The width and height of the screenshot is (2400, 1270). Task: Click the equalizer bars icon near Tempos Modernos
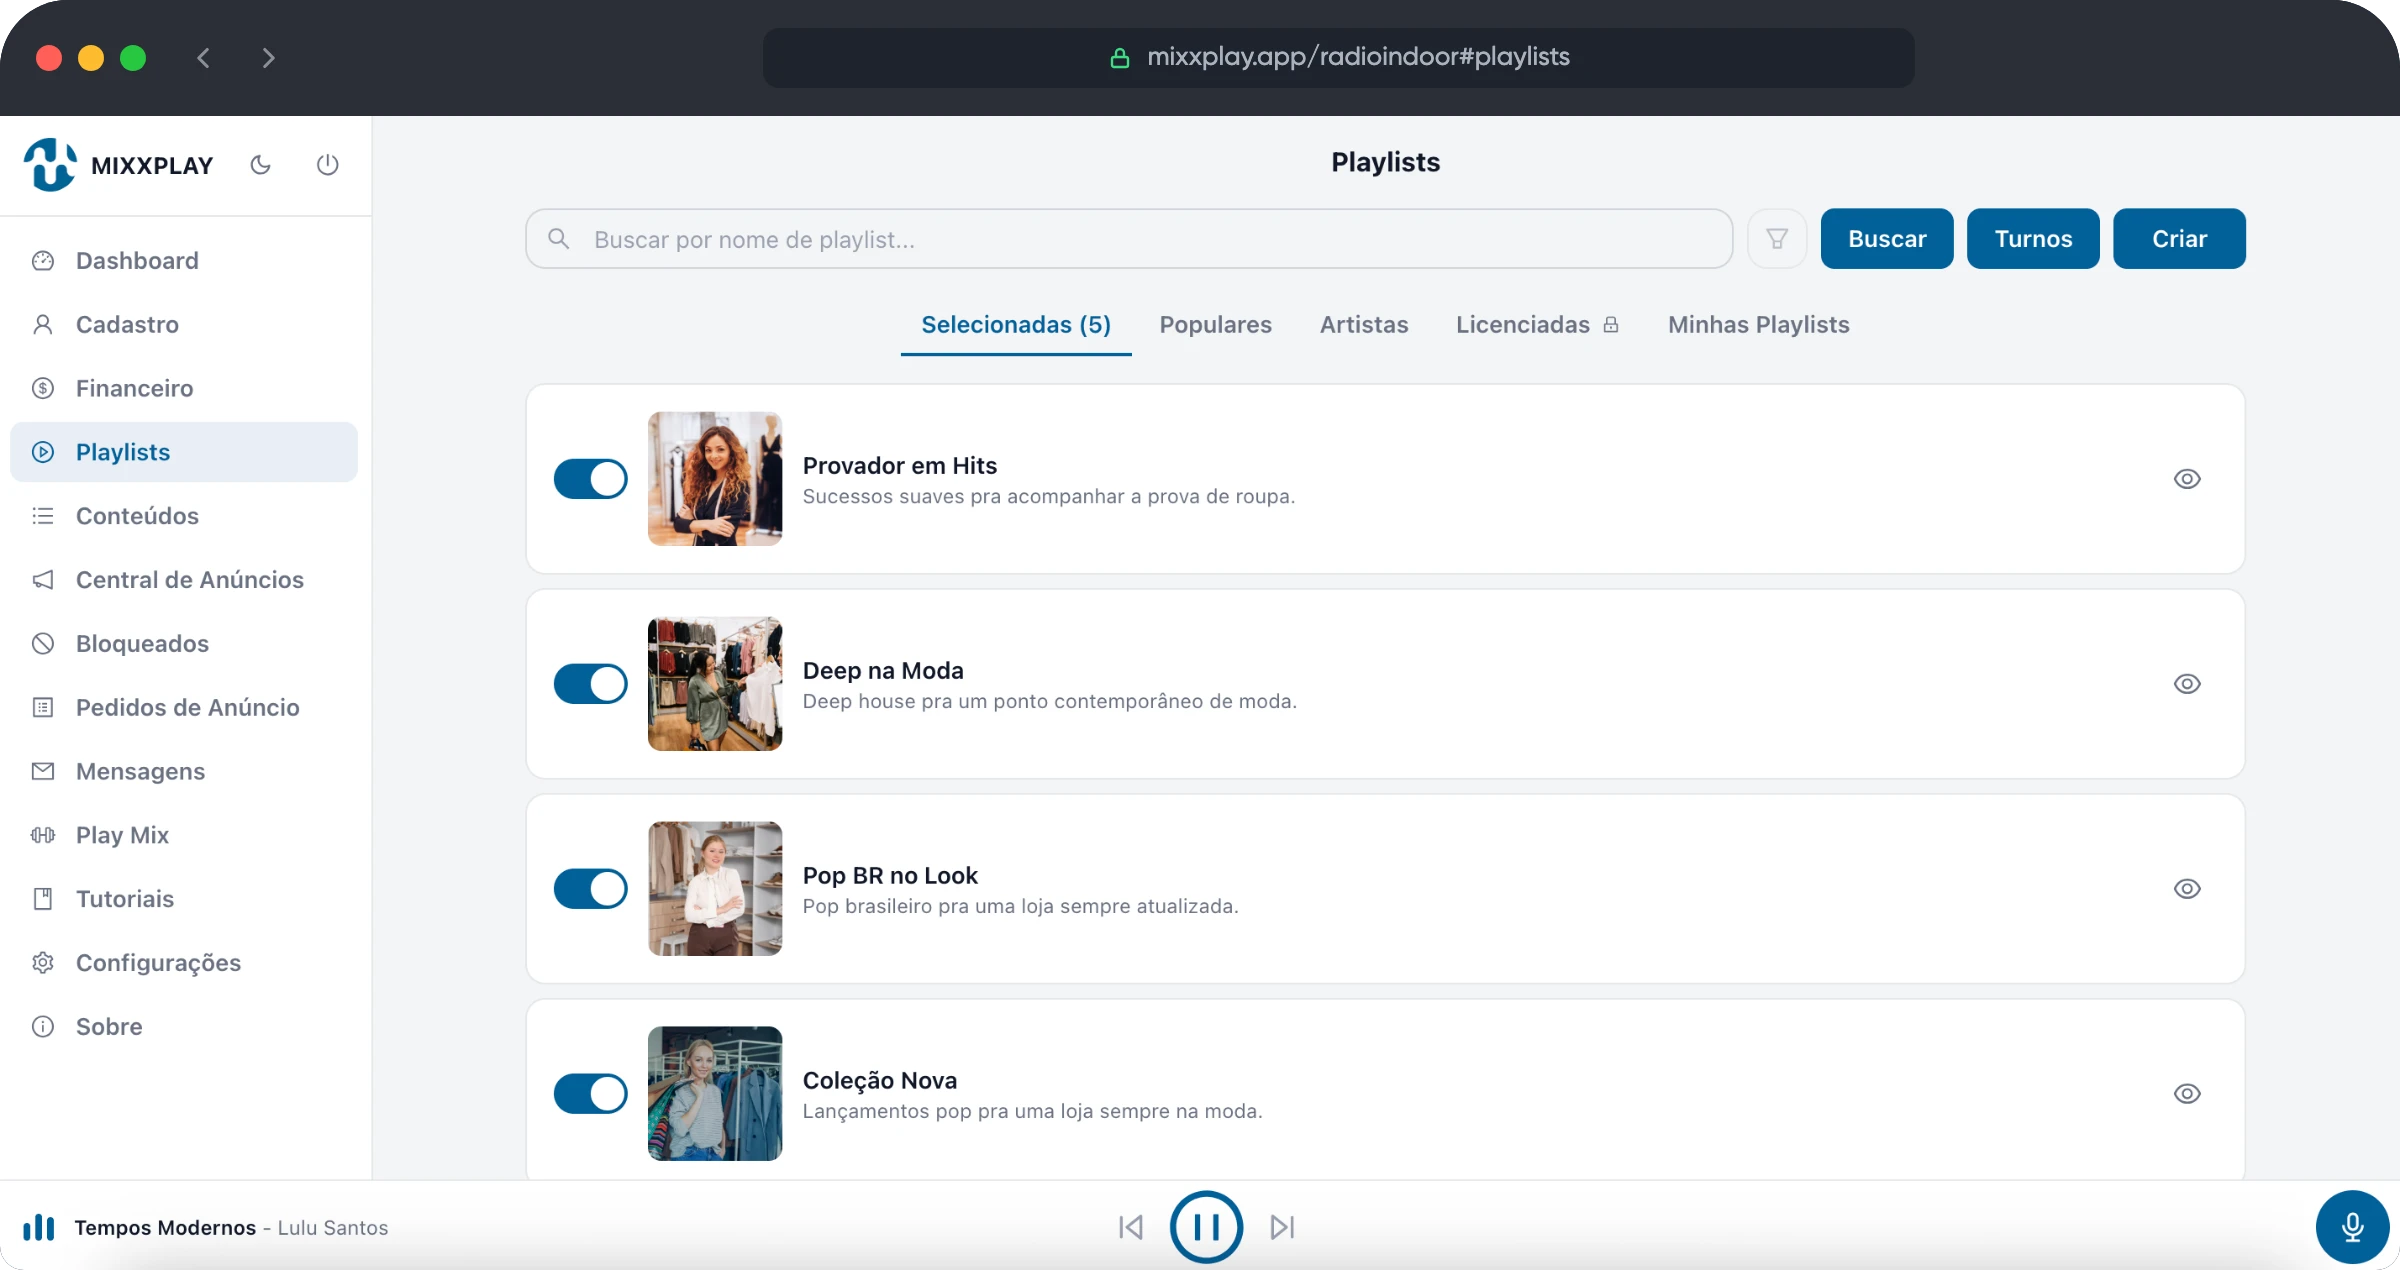click(39, 1227)
